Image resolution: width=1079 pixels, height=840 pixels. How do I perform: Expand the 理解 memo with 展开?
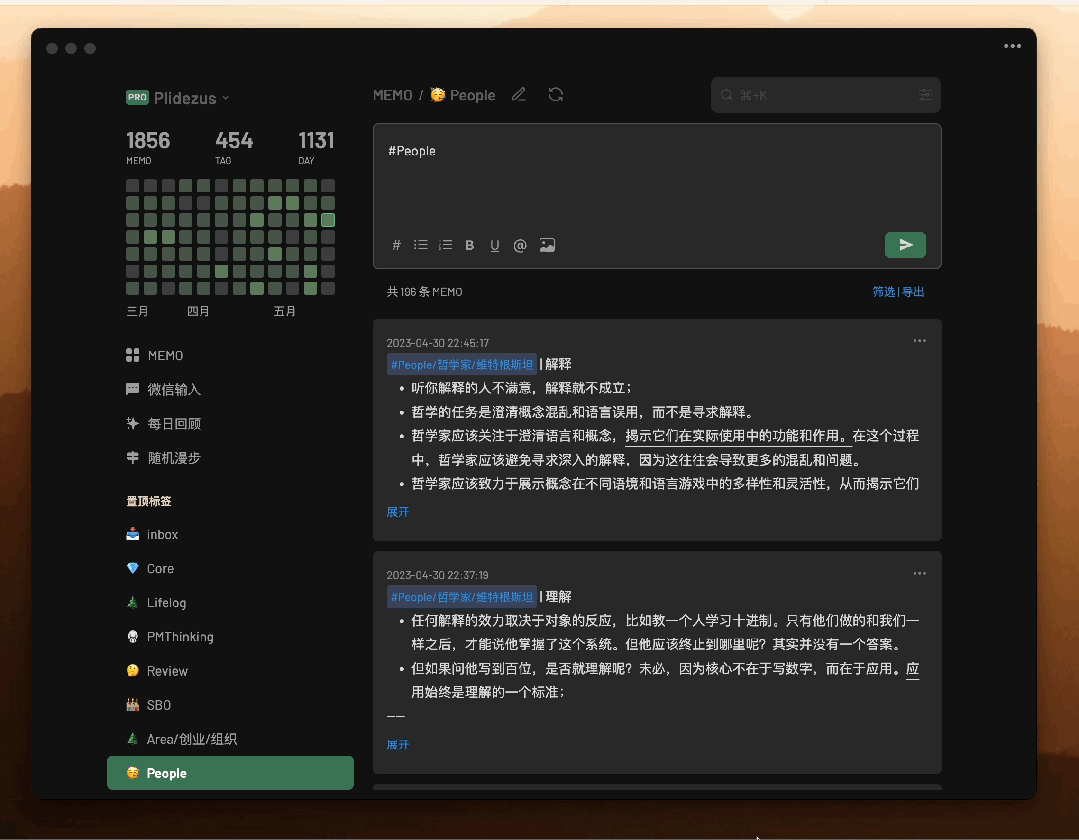pos(398,744)
